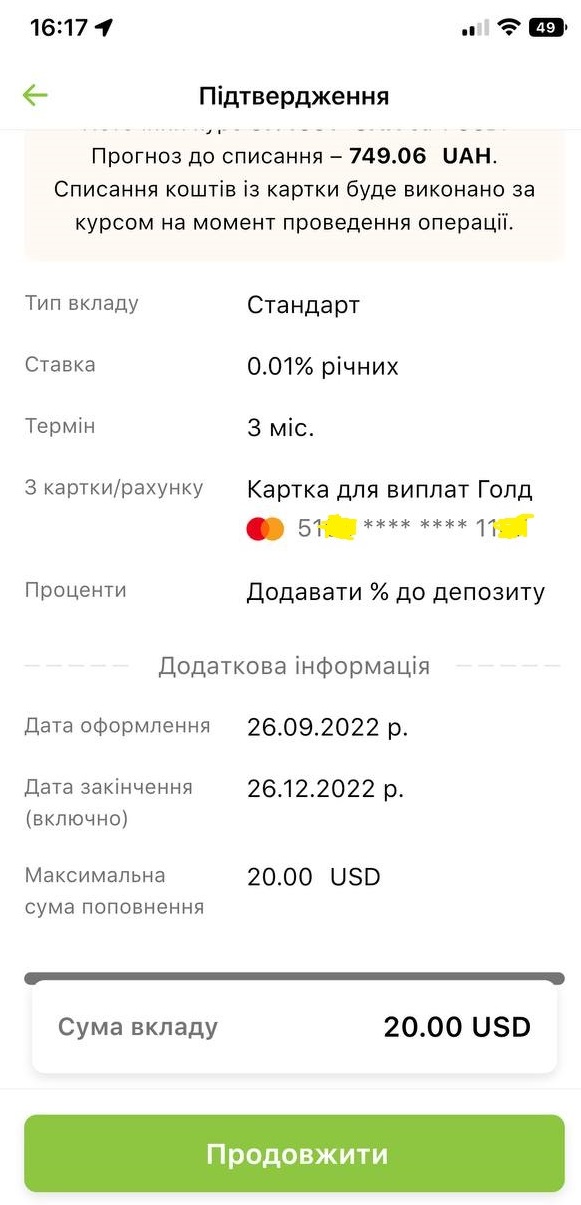Tap the 'Дата закінчення' date 26.12.2022
This screenshot has height=1205, width=581.
324,786
